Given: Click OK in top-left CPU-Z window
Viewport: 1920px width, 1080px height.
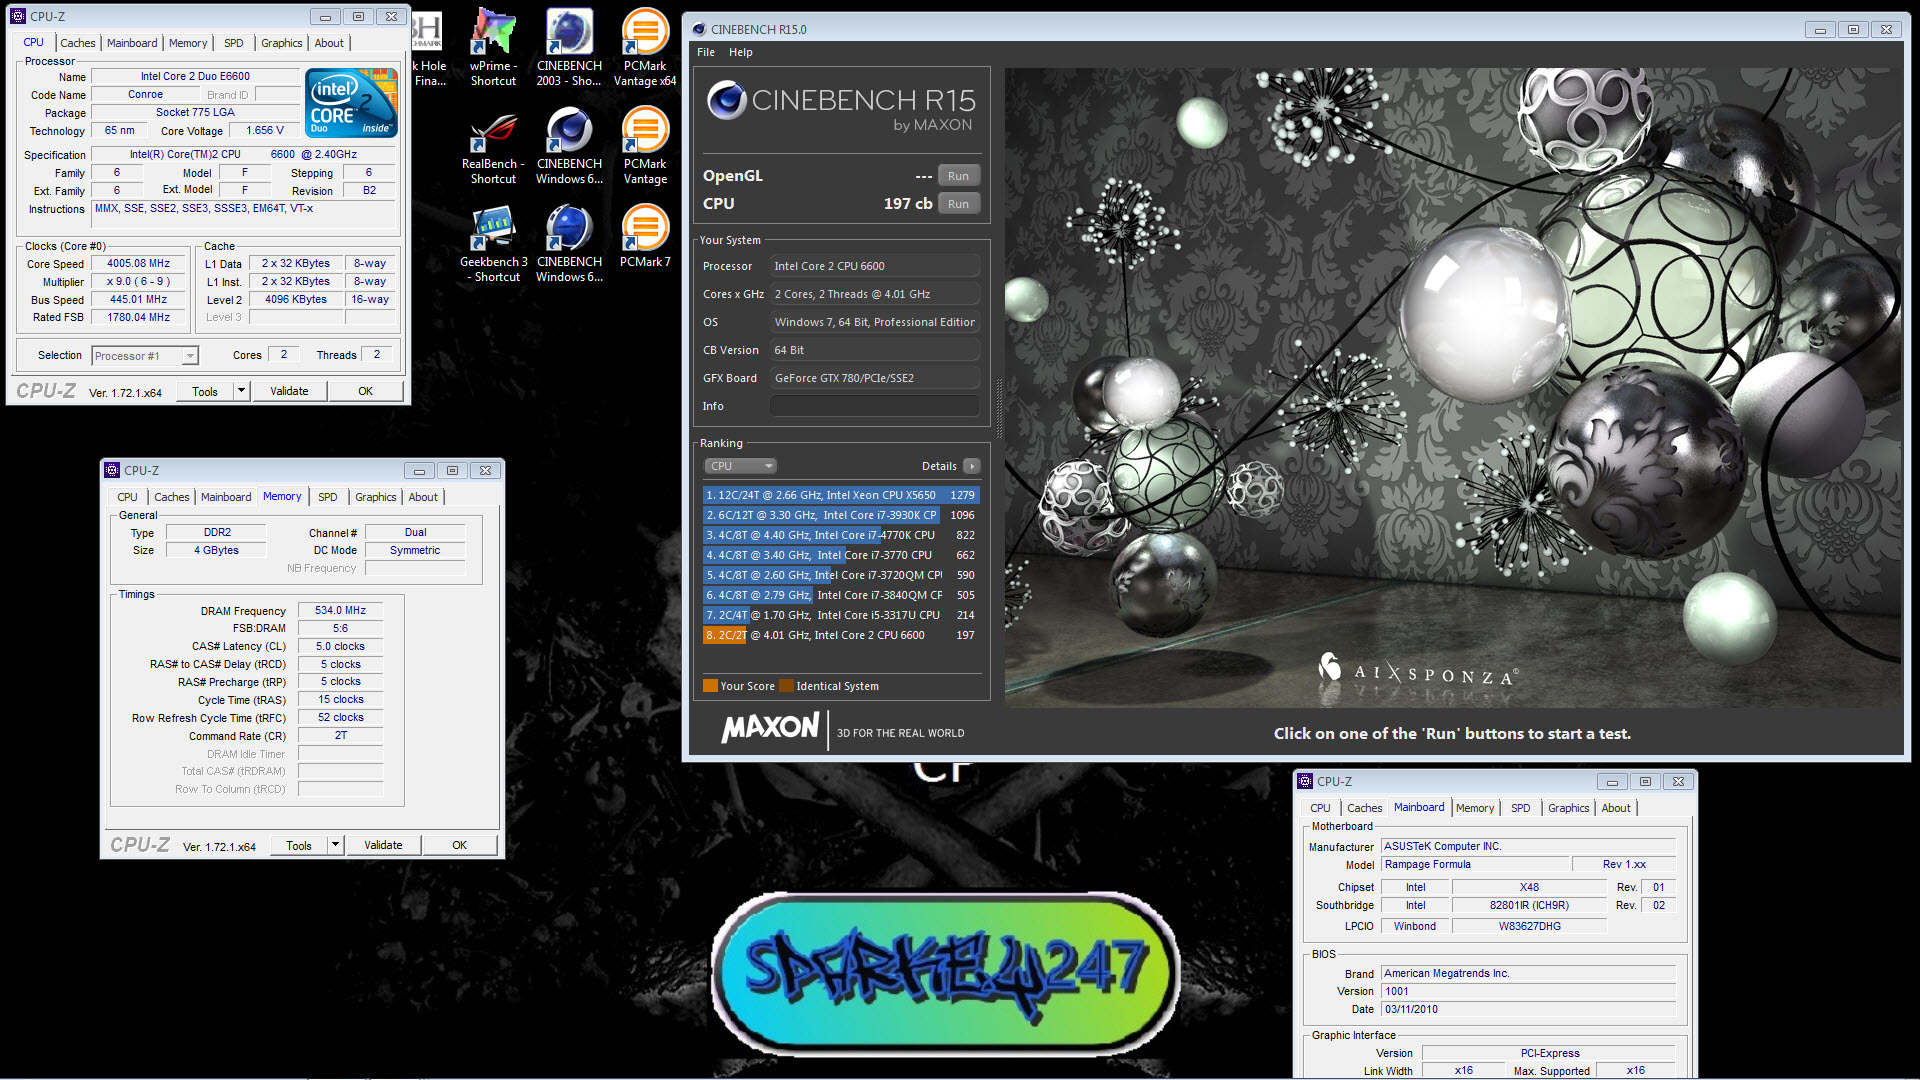Looking at the screenshot, I should pyautogui.click(x=365, y=391).
